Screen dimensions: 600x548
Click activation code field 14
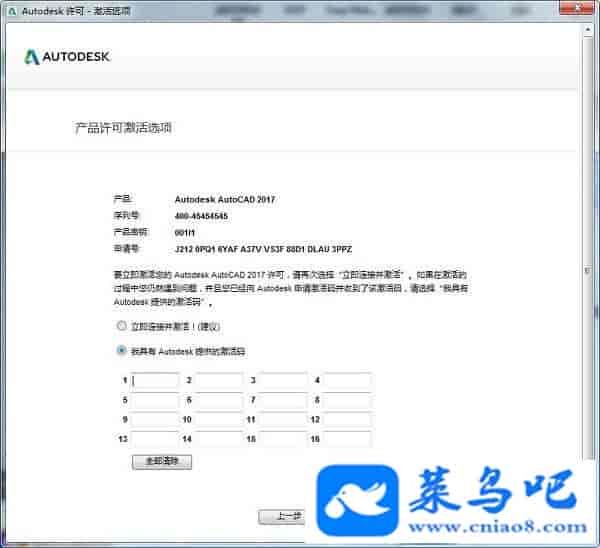click(x=219, y=439)
